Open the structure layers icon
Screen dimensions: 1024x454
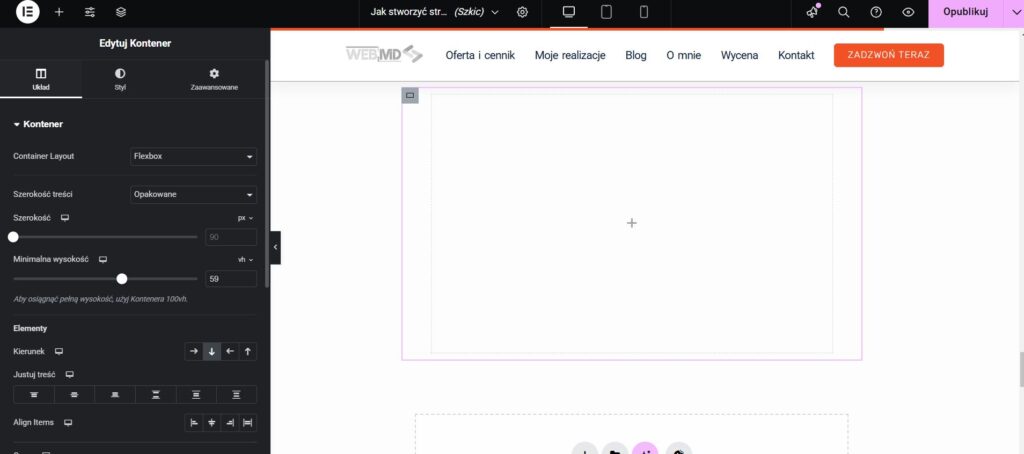coord(121,12)
